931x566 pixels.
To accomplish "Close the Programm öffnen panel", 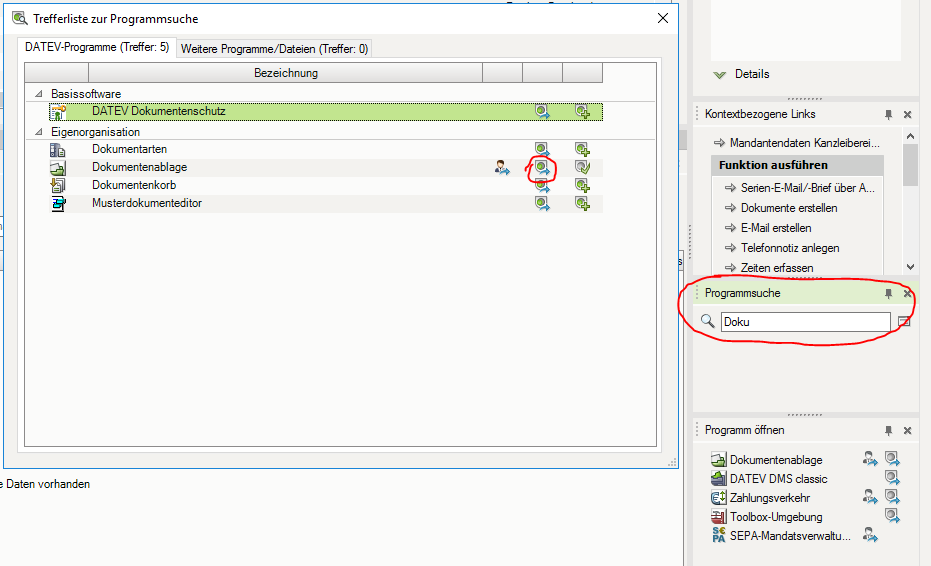I will [x=907, y=431].
